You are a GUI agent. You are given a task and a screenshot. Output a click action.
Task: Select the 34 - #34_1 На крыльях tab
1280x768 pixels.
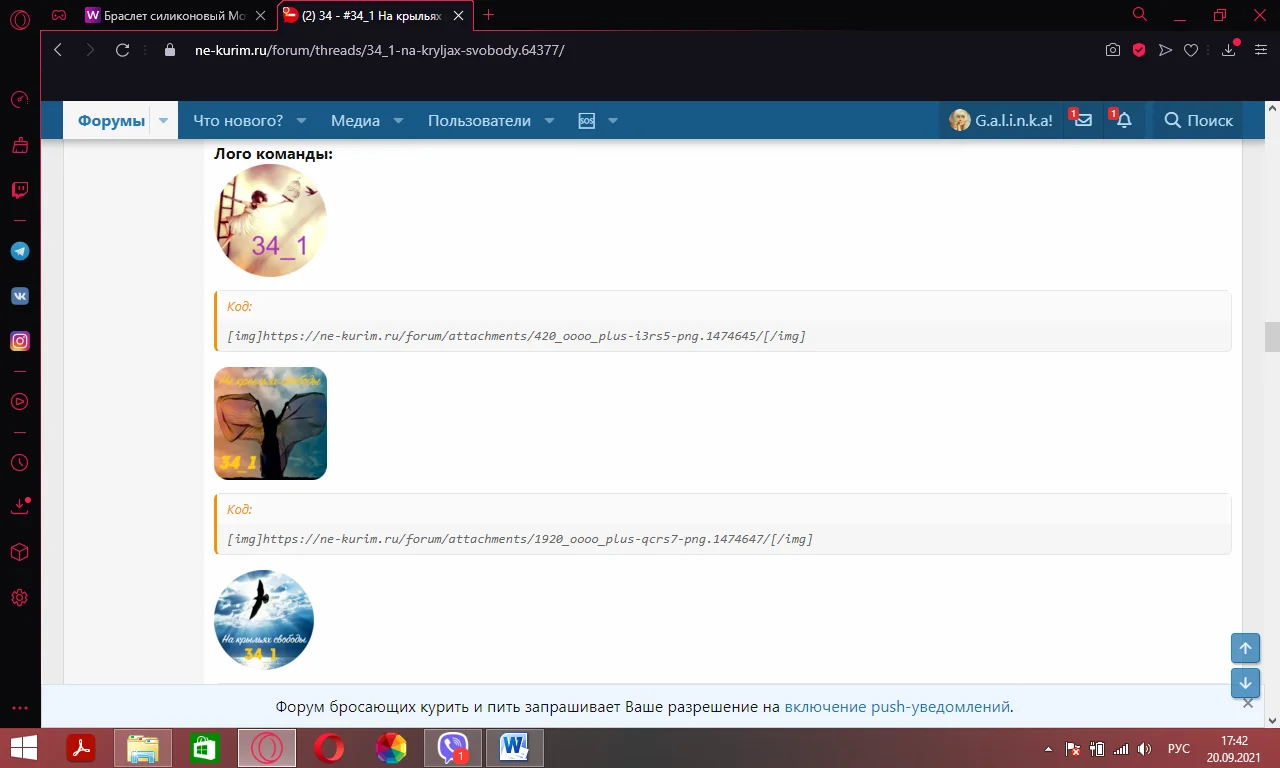[374, 15]
